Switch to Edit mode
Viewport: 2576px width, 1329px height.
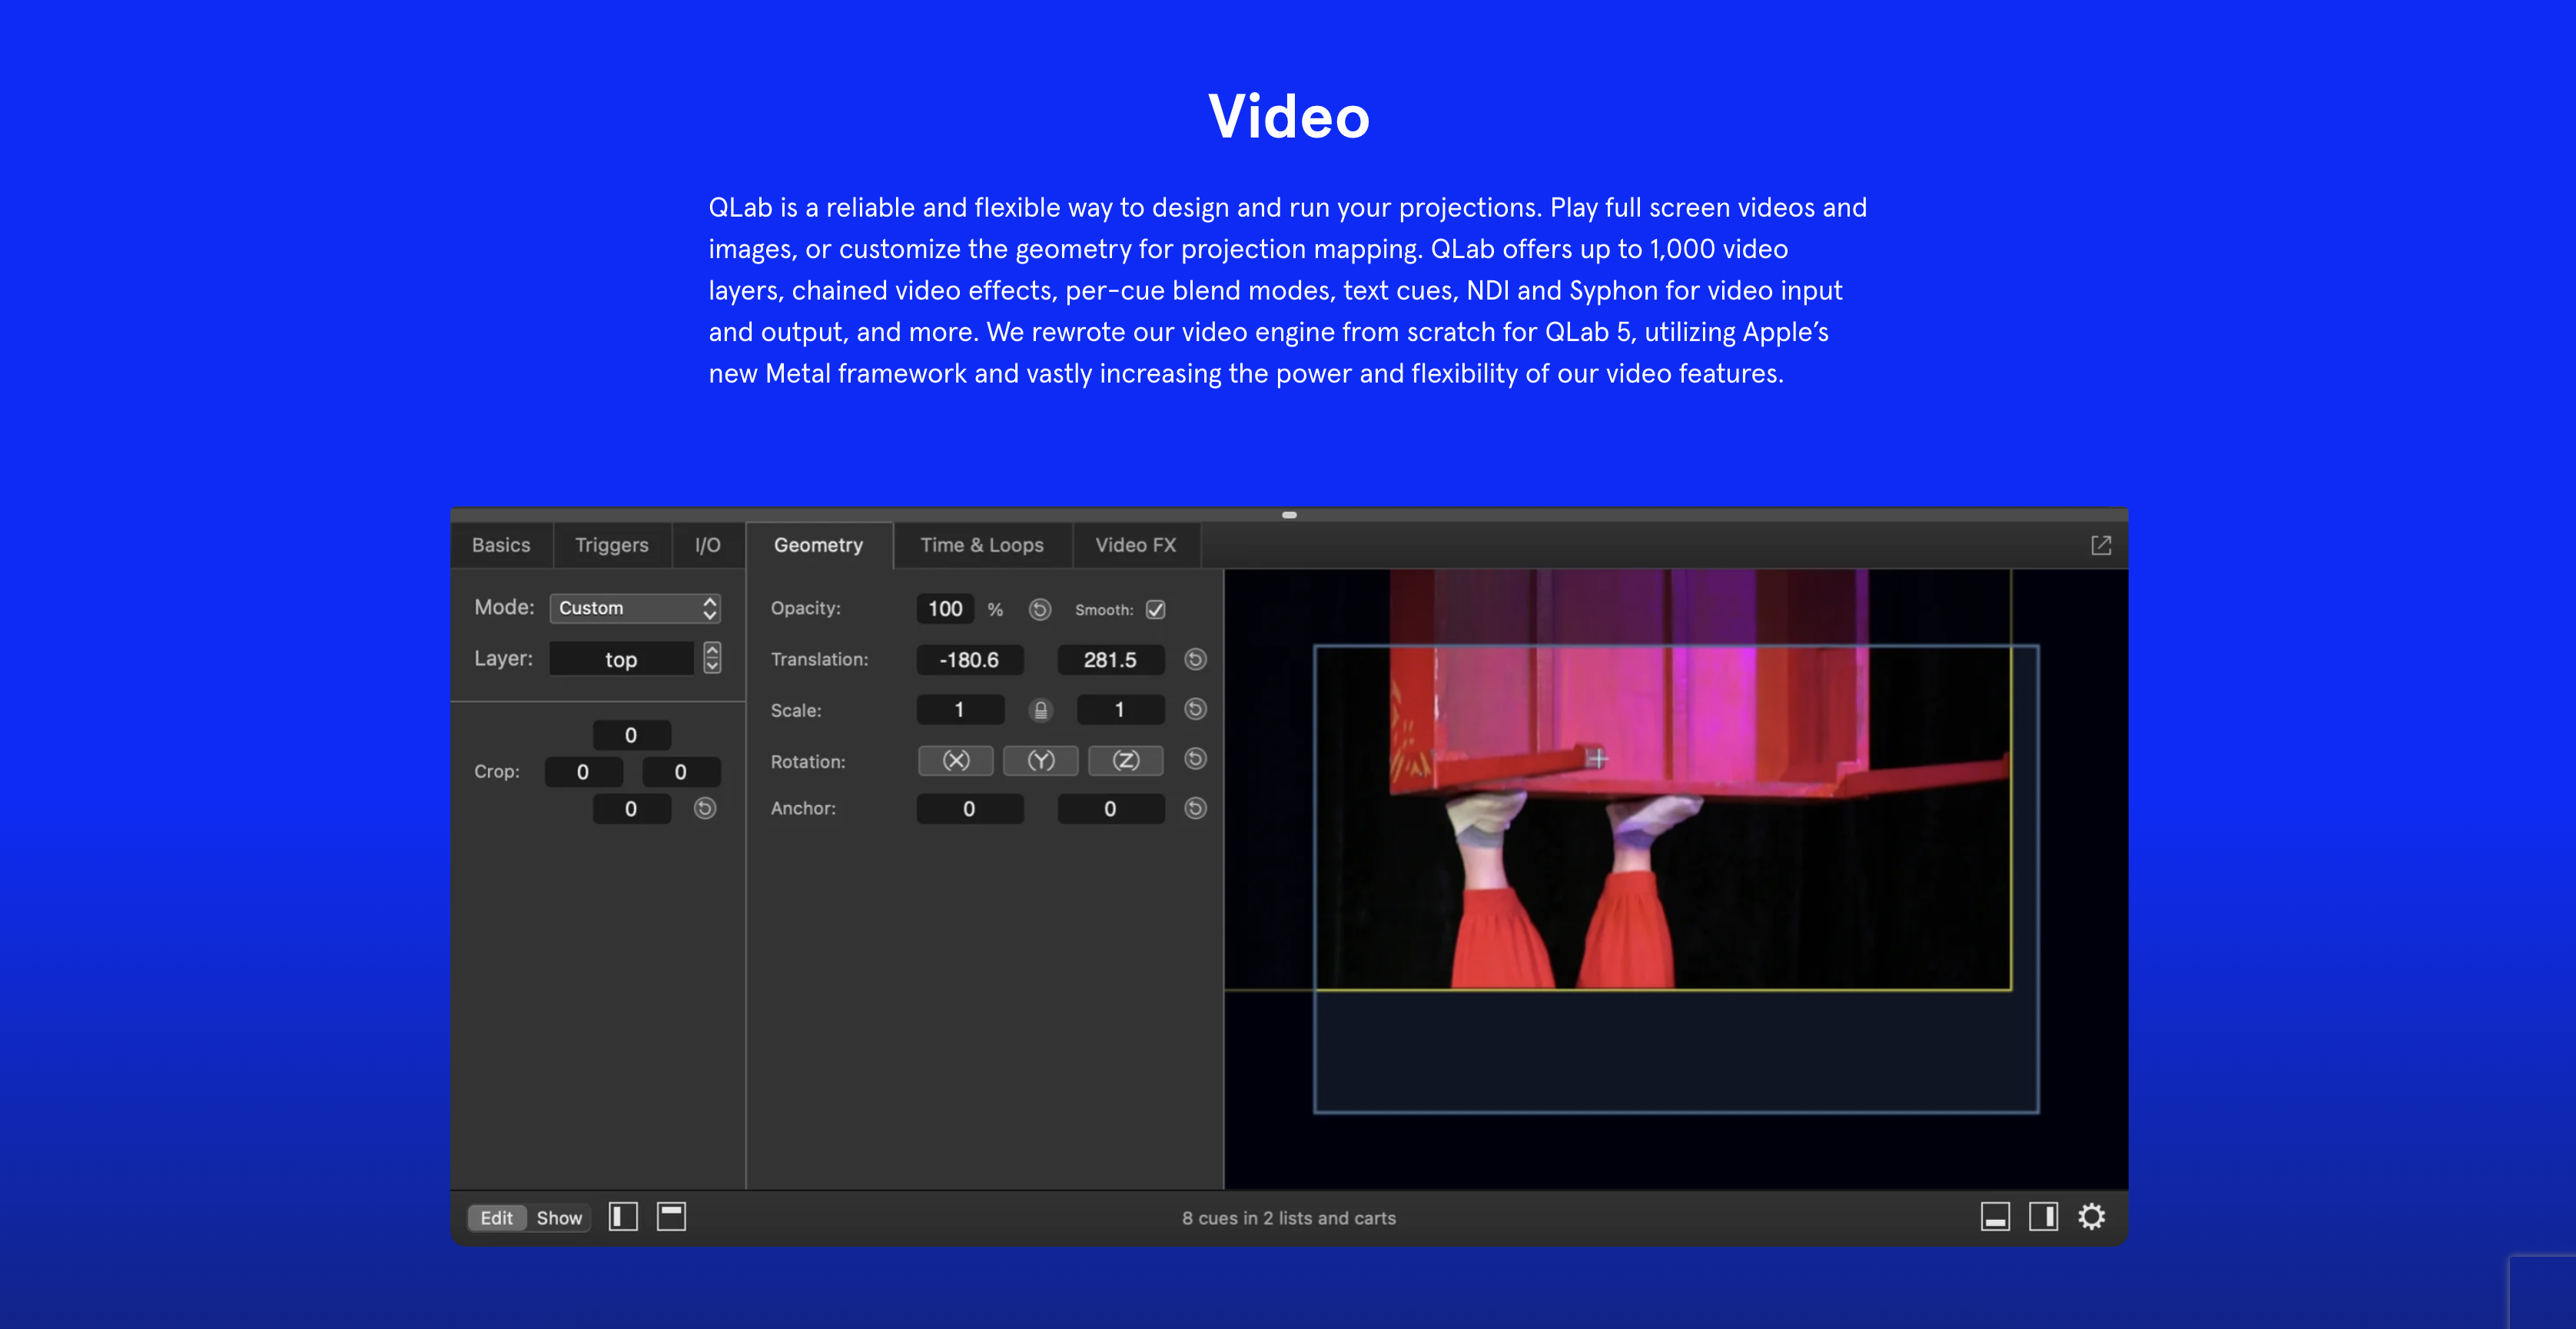[497, 1217]
